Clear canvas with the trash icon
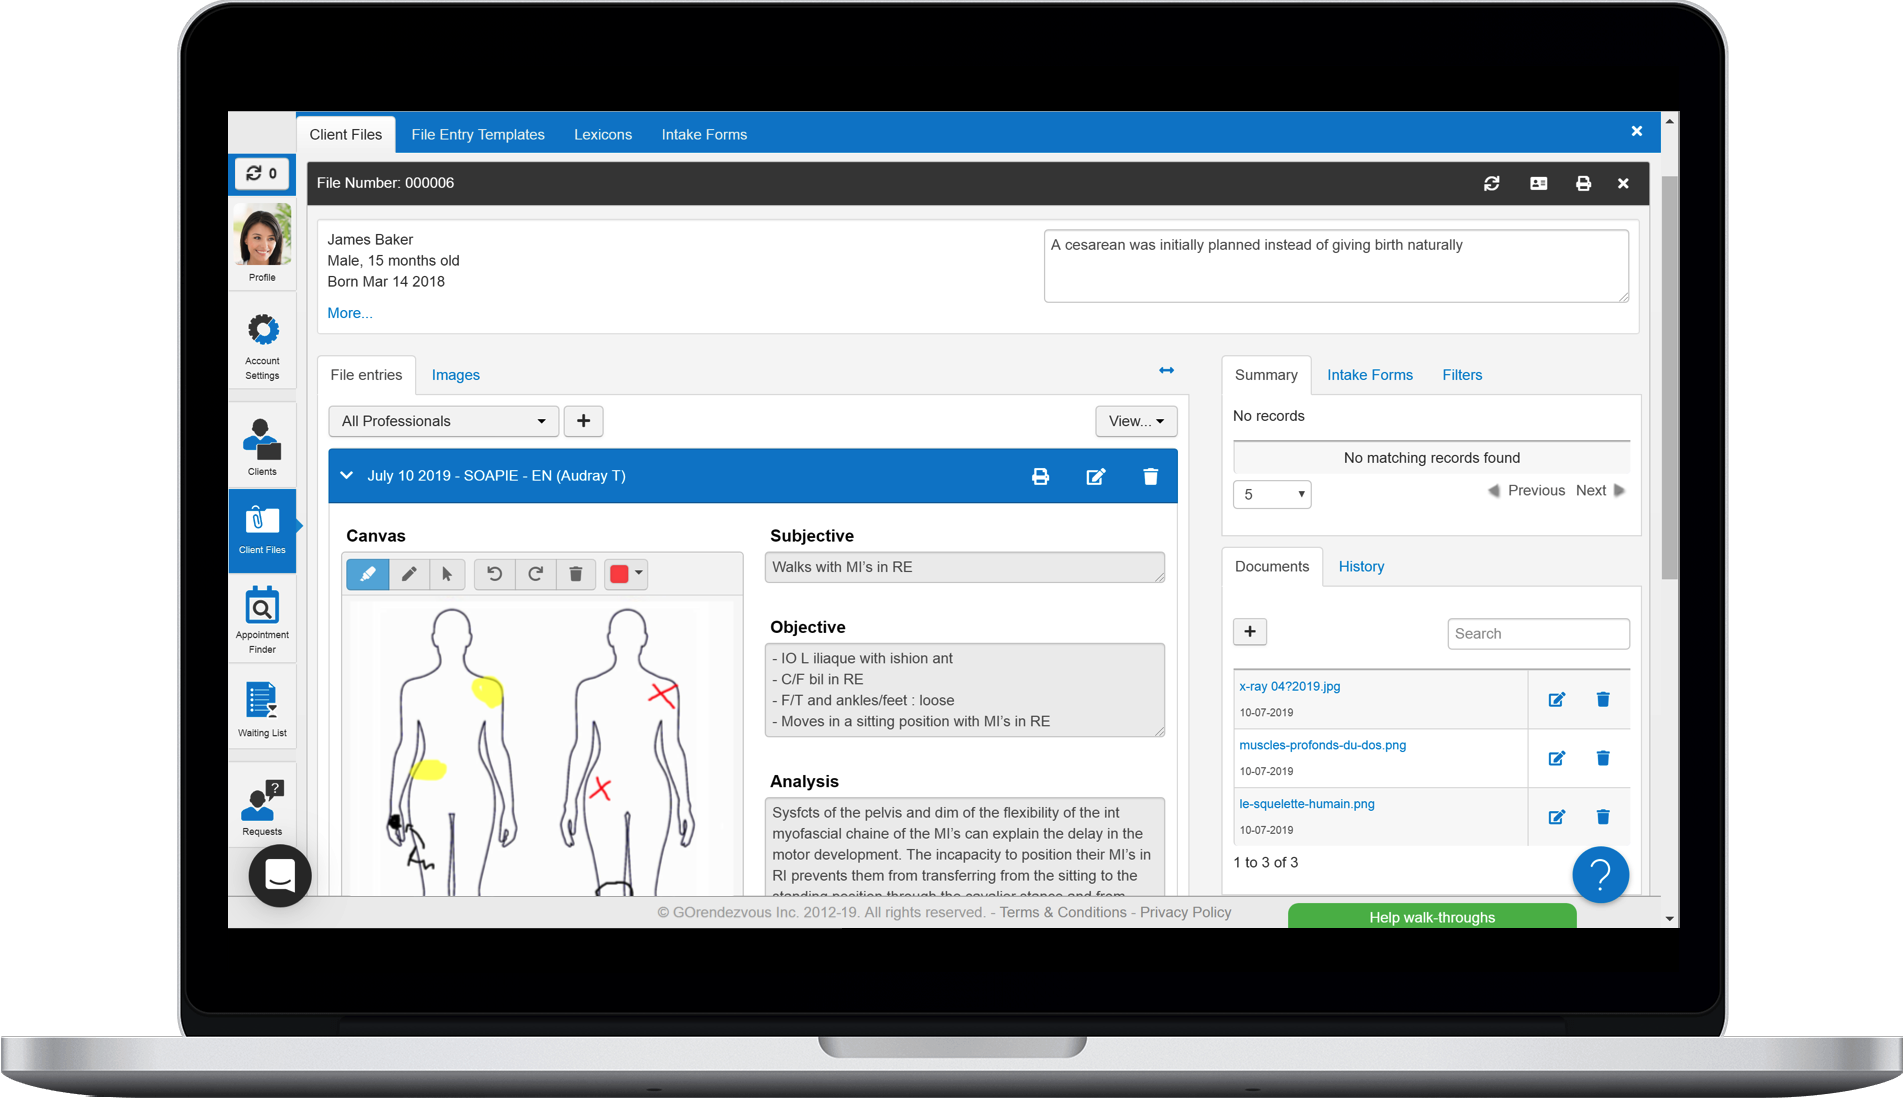The image size is (1903, 1098). (x=576, y=574)
